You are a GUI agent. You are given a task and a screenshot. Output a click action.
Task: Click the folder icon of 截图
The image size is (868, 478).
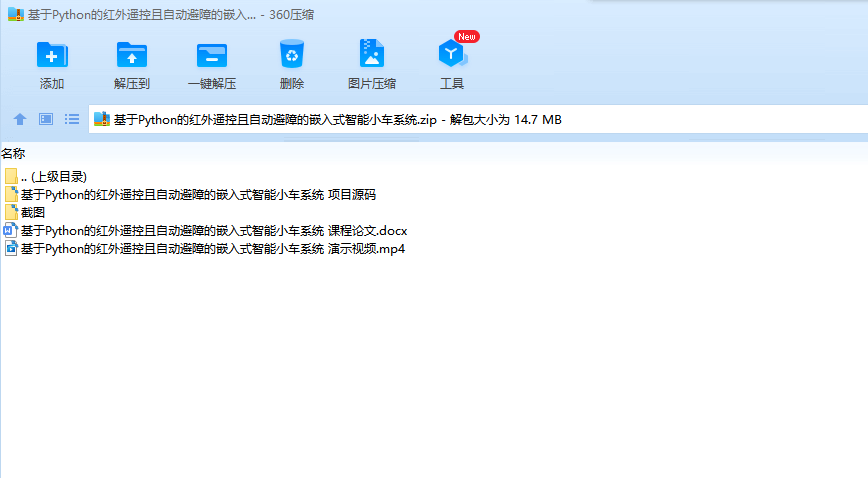pos(11,212)
